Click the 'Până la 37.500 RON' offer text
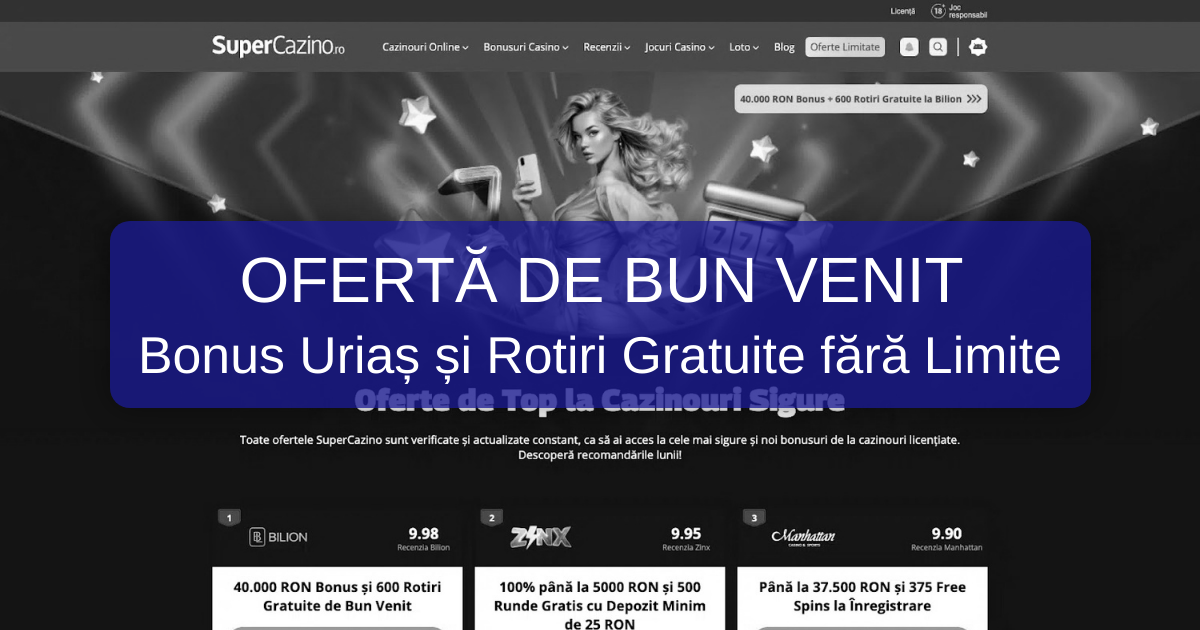The image size is (1200, 630). pyautogui.click(x=862, y=596)
